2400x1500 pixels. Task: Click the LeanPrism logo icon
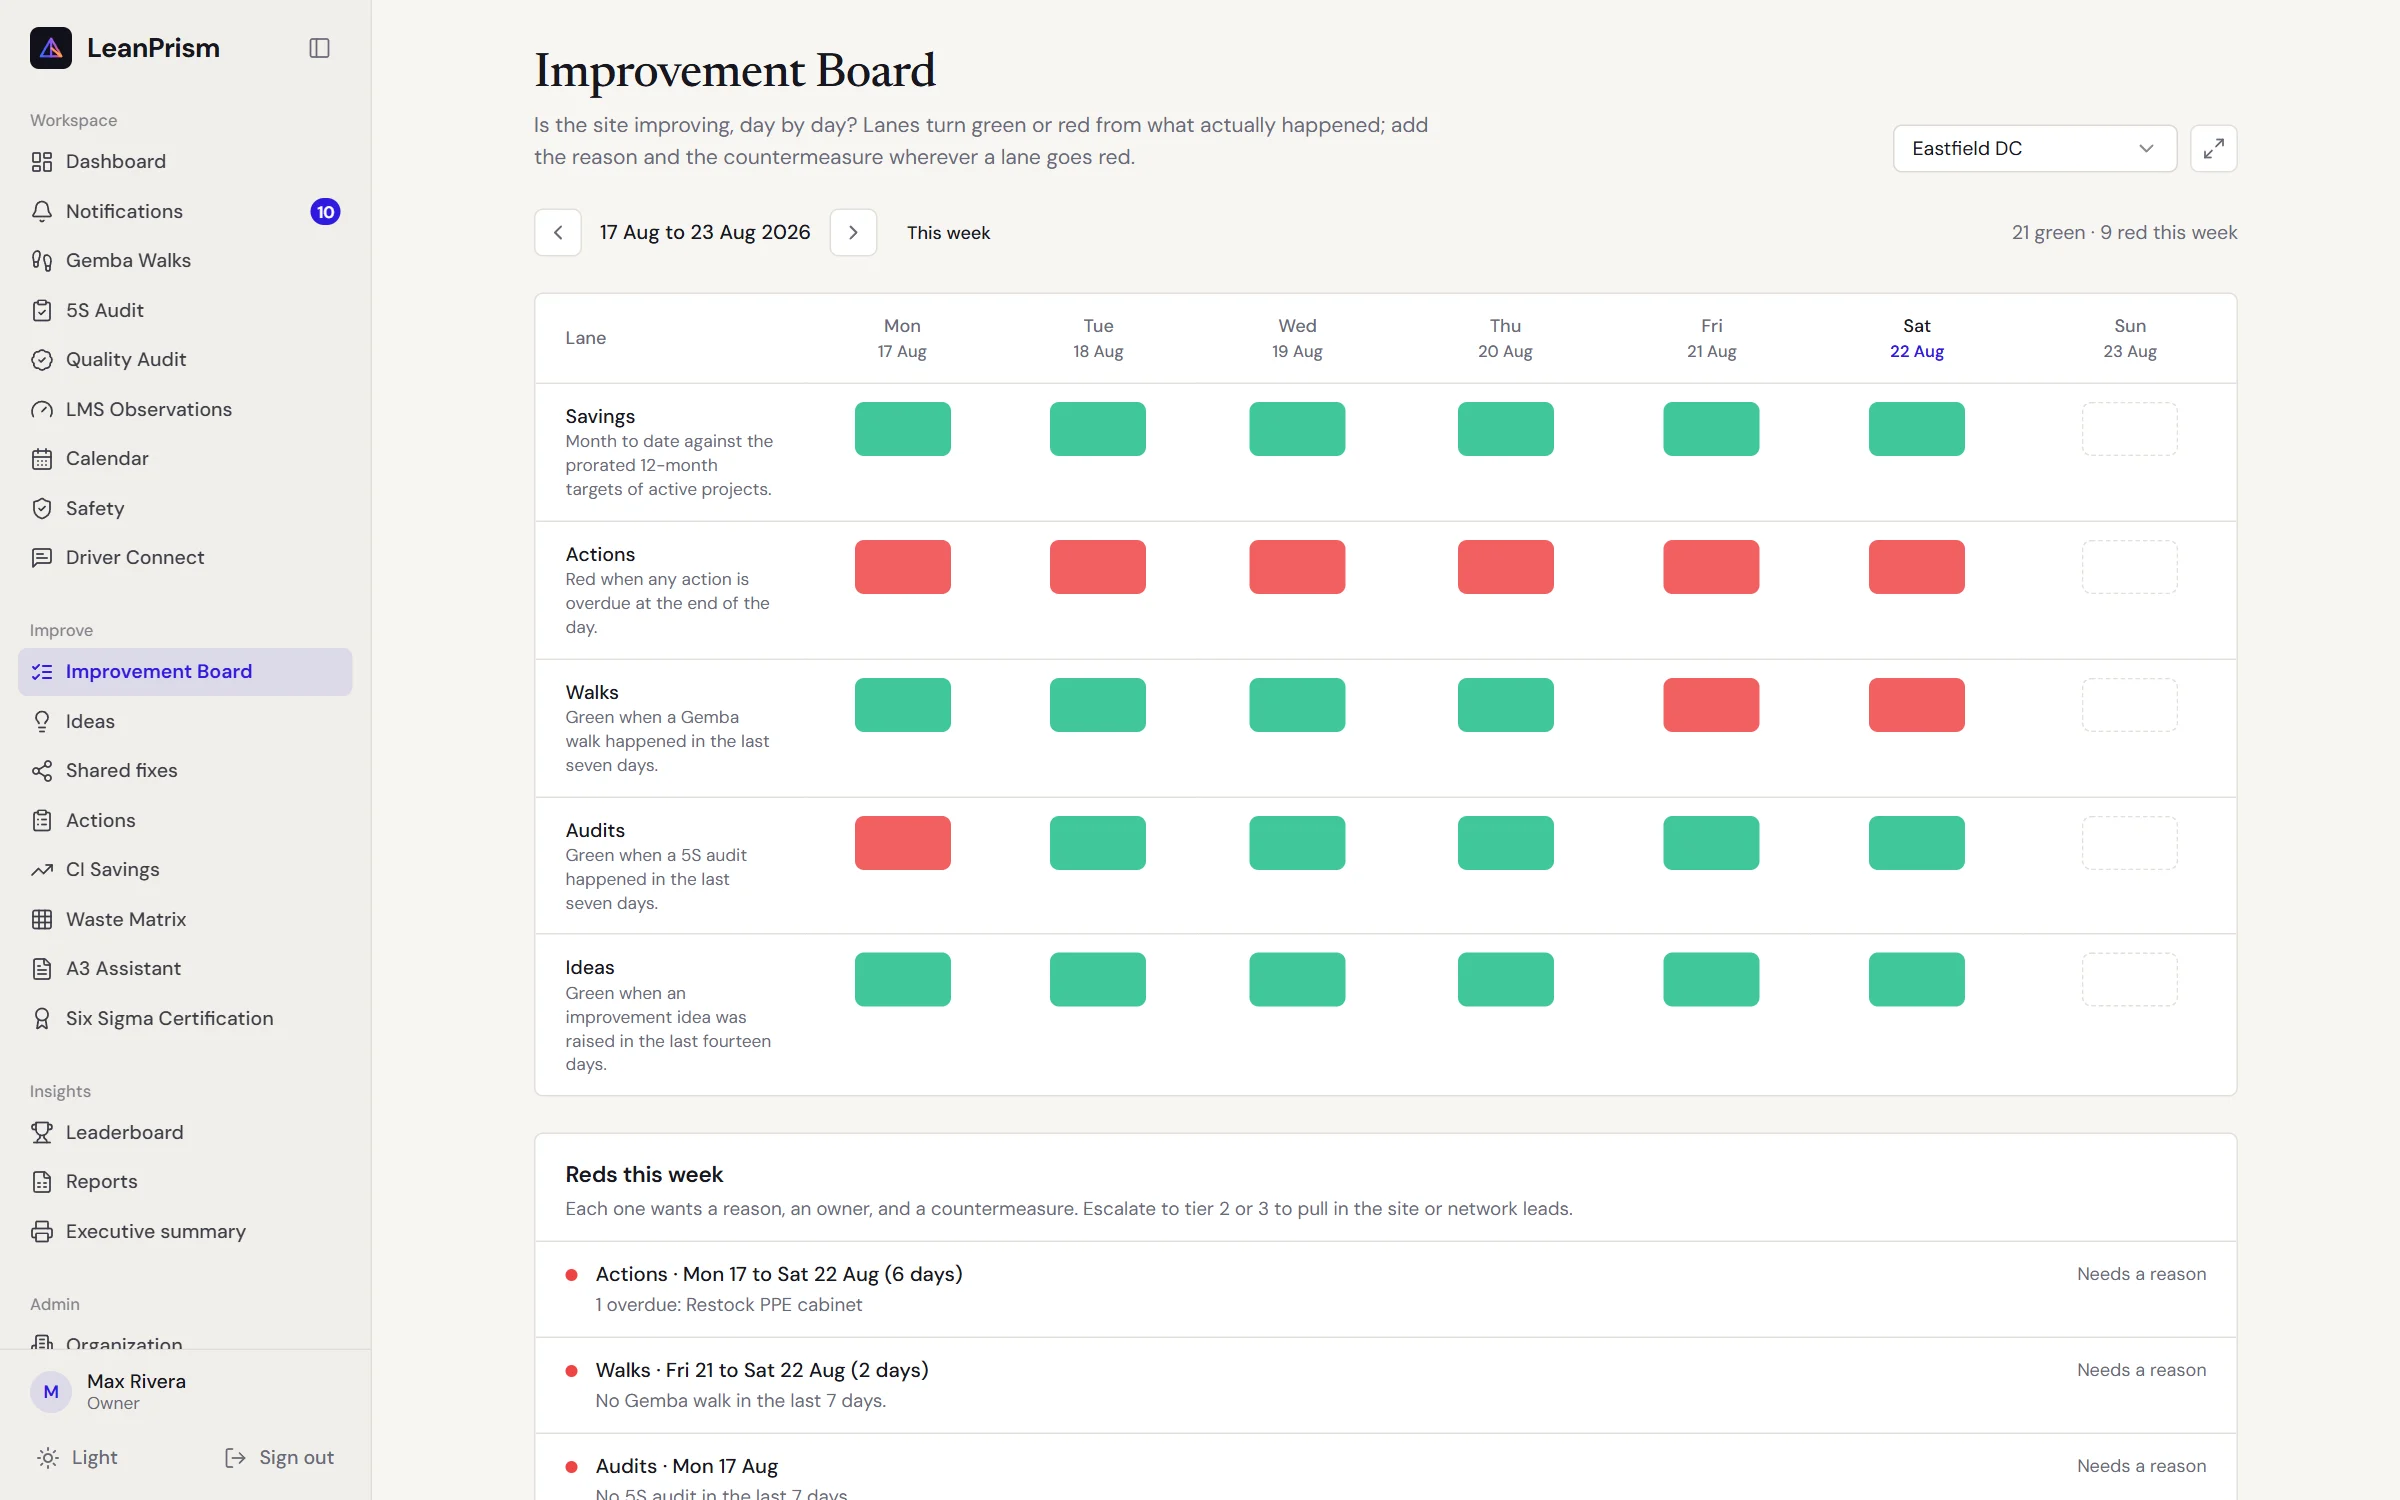(51, 48)
